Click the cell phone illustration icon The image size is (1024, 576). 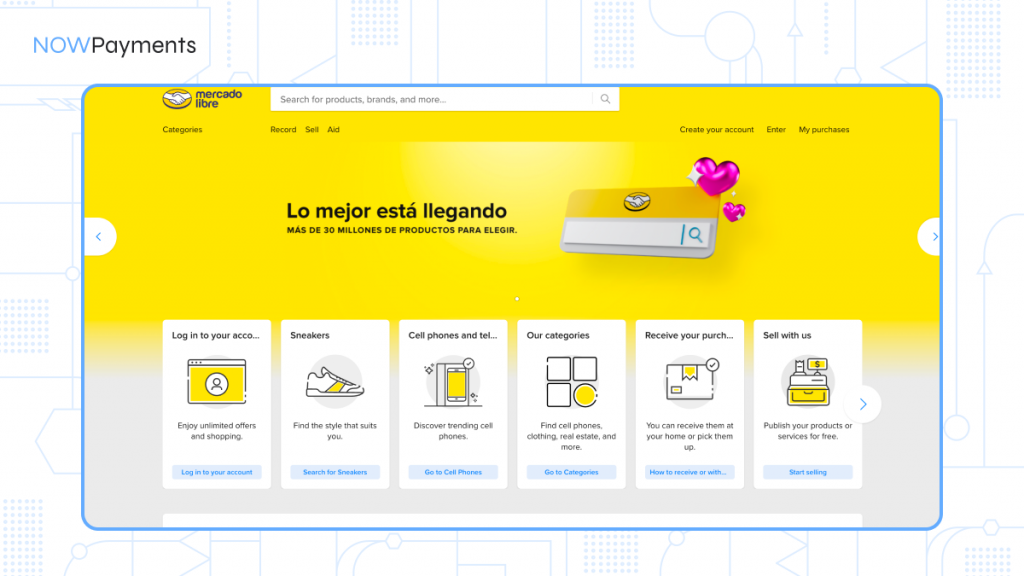[453, 382]
